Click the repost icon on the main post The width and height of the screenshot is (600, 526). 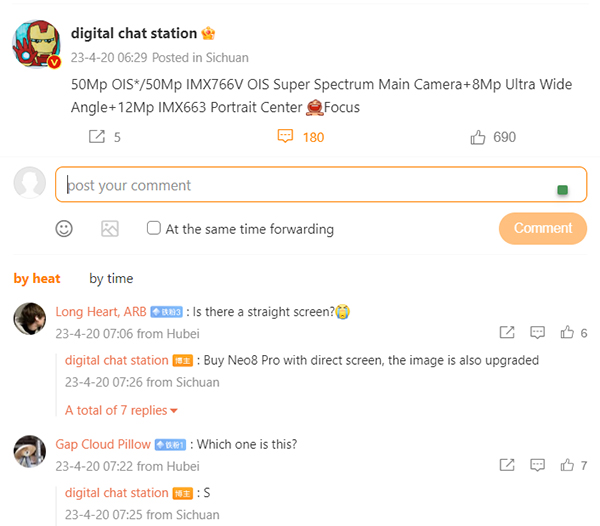coord(97,137)
